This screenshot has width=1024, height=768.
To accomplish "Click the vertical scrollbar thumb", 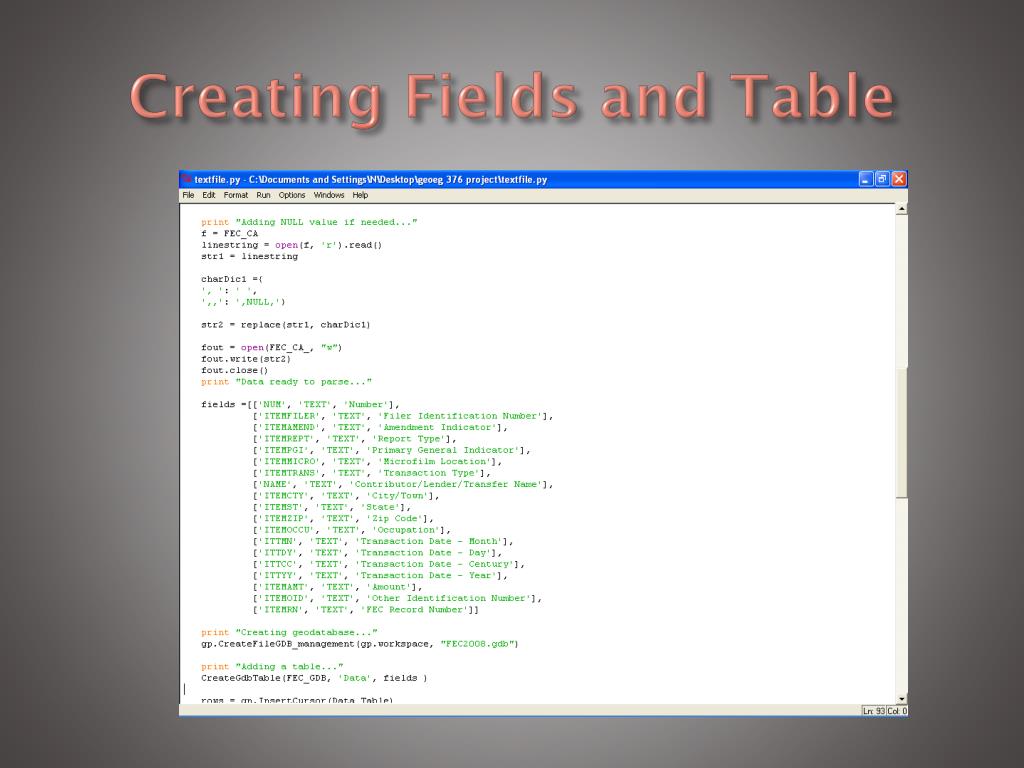I will (901, 433).
